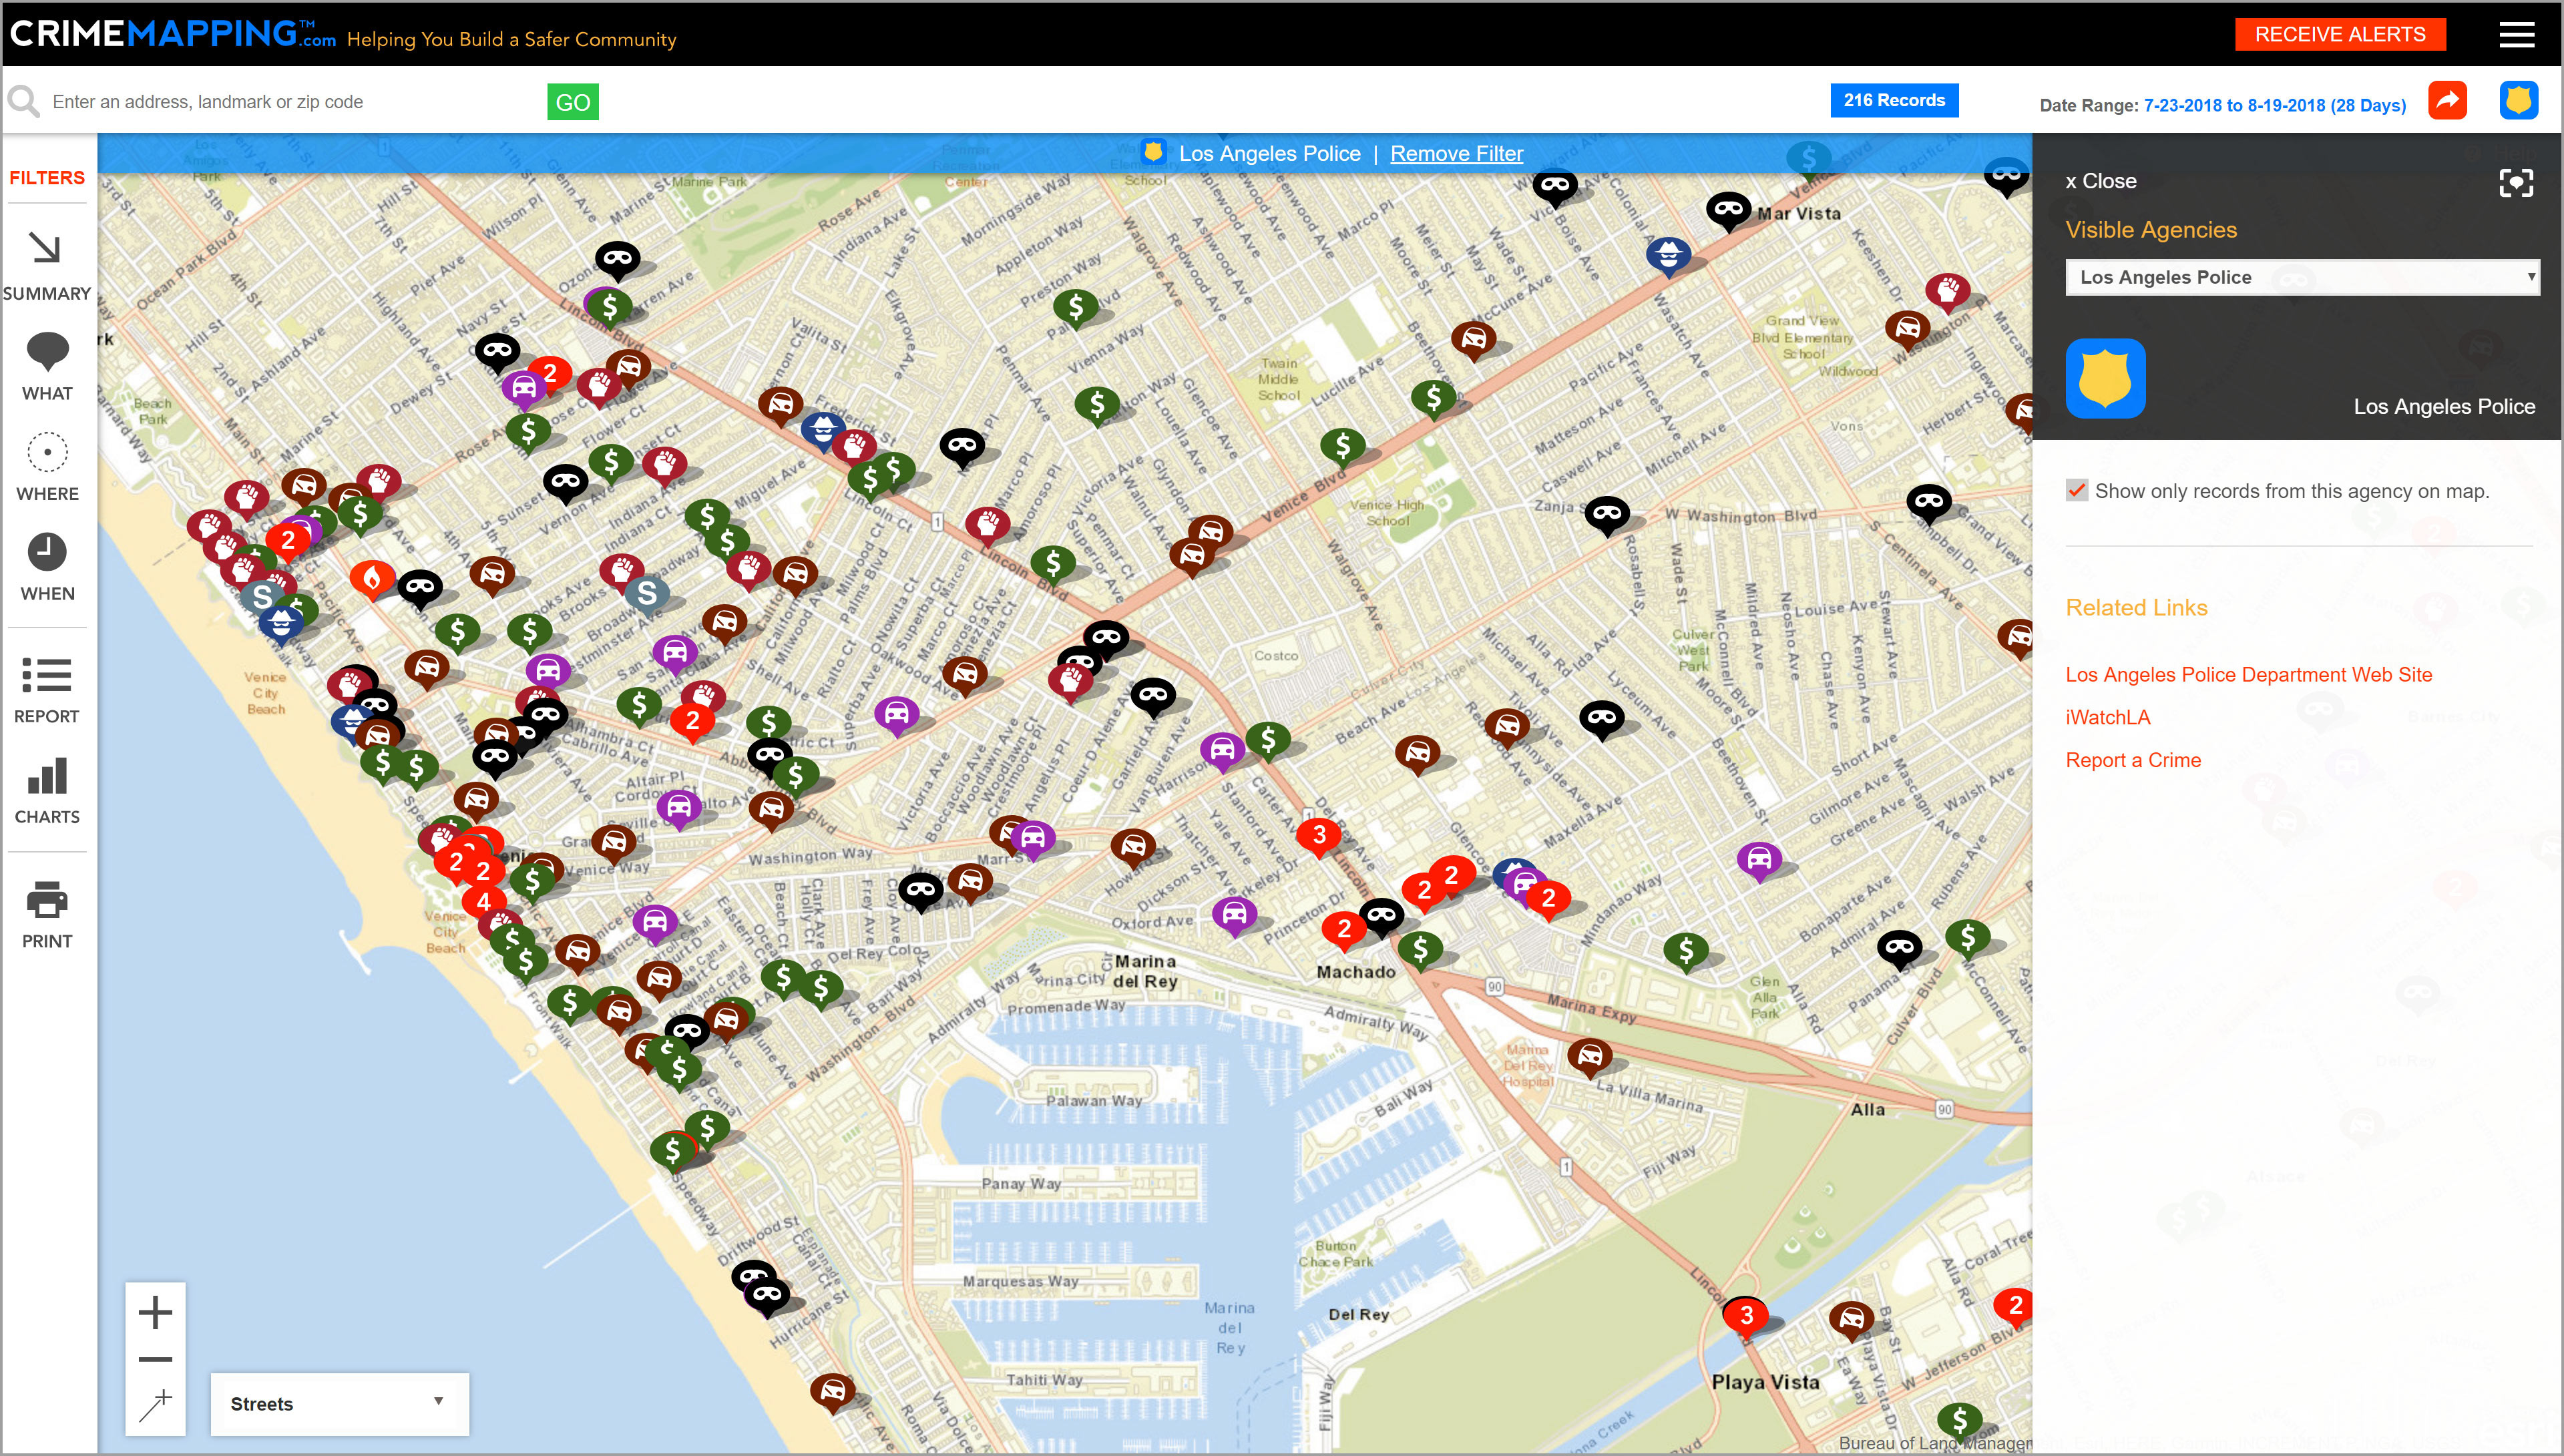
Task: Click the Remove Filter link
Action: tap(1456, 154)
